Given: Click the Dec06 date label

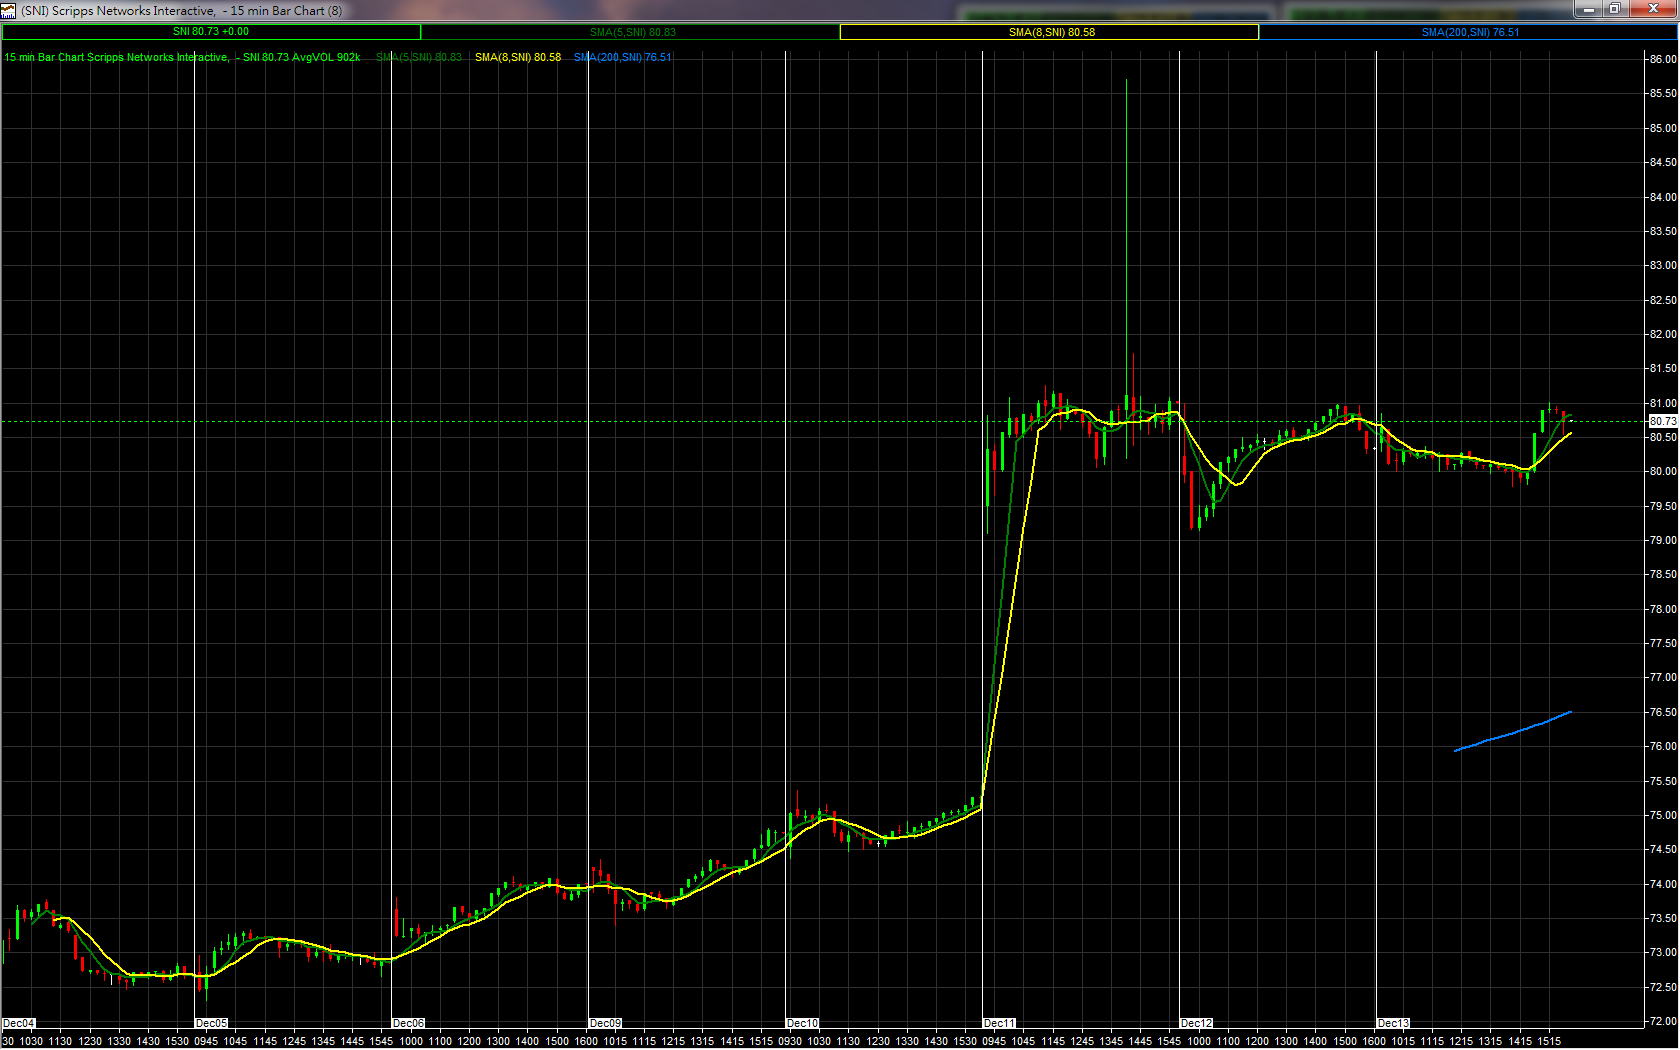Looking at the screenshot, I should [409, 1023].
